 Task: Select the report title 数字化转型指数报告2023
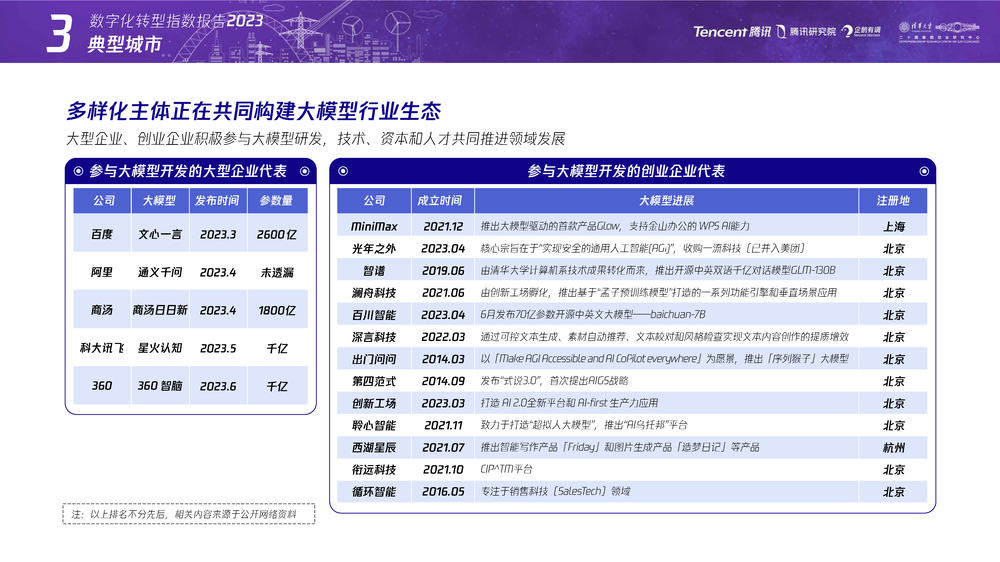[176, 21]
